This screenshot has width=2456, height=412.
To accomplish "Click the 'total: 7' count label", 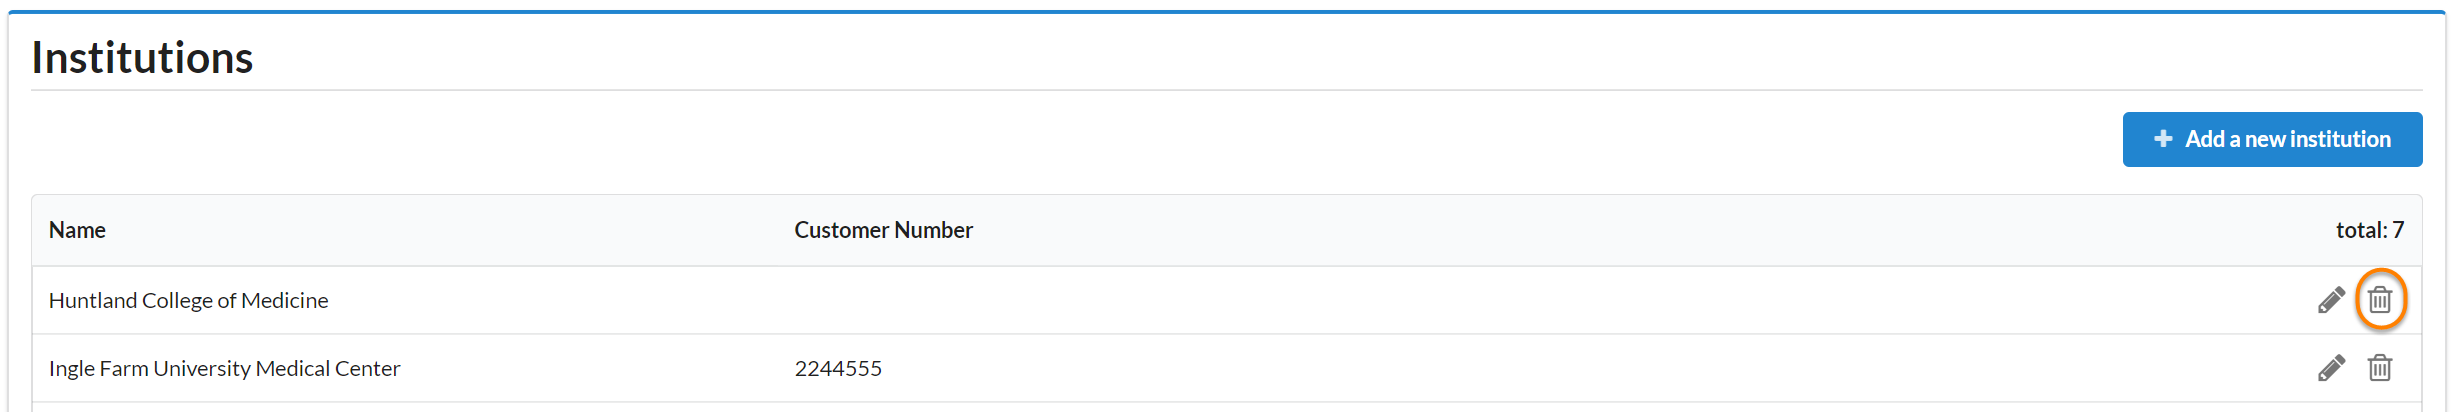I will point(2369,230).
